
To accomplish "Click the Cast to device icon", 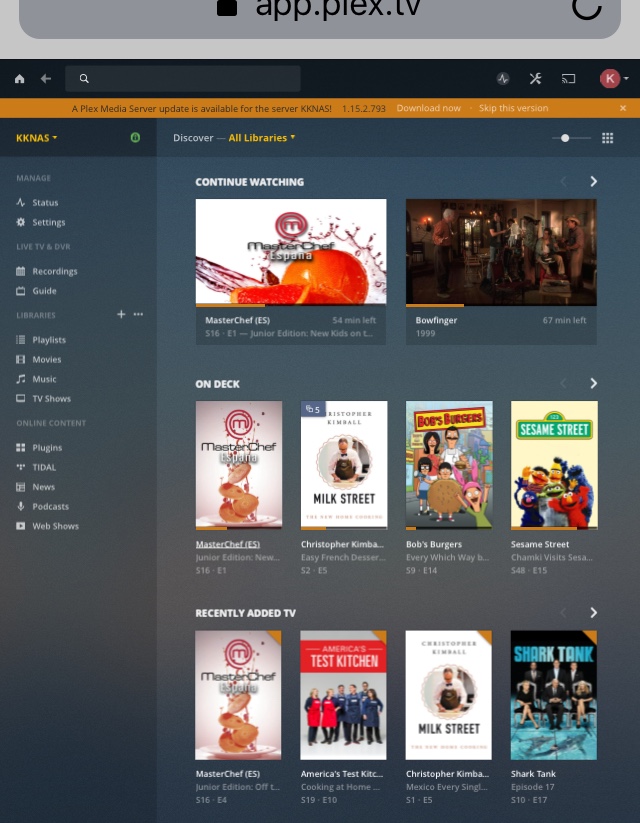I will click(568, 79).
